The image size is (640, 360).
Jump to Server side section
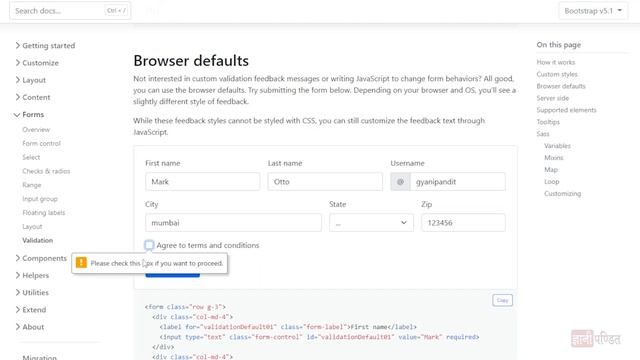(x=552, y=98)
